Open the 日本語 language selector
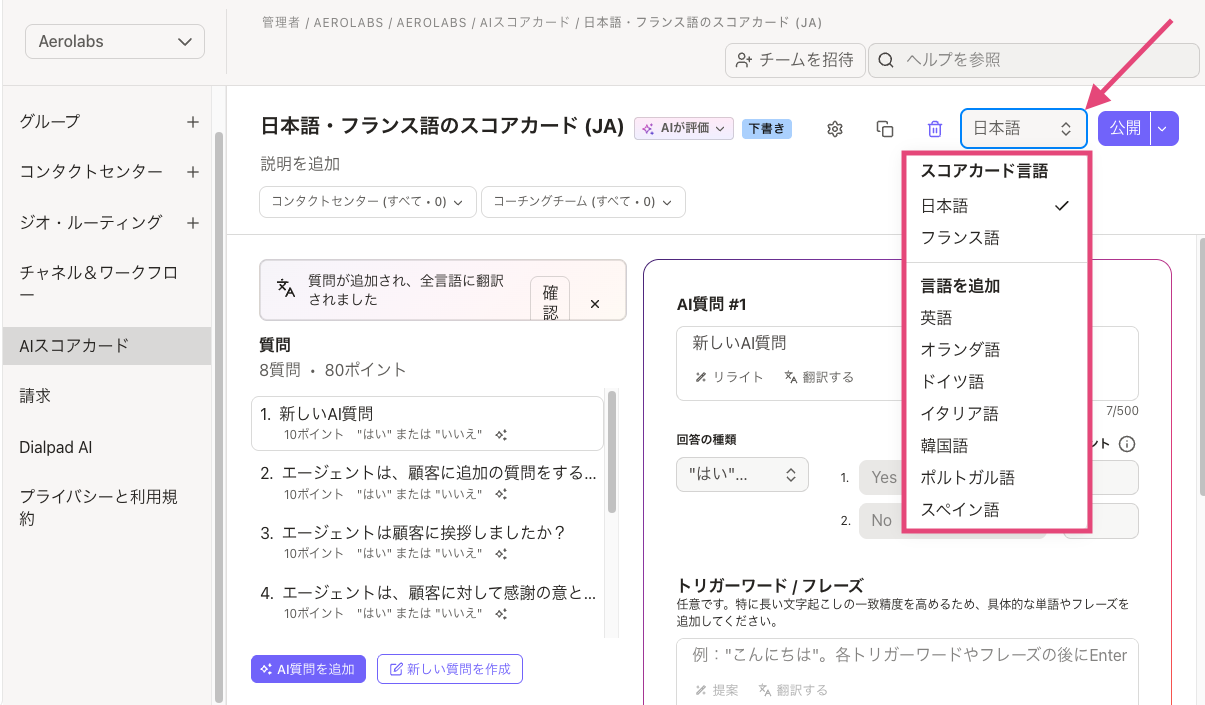 pos(1023,128)
